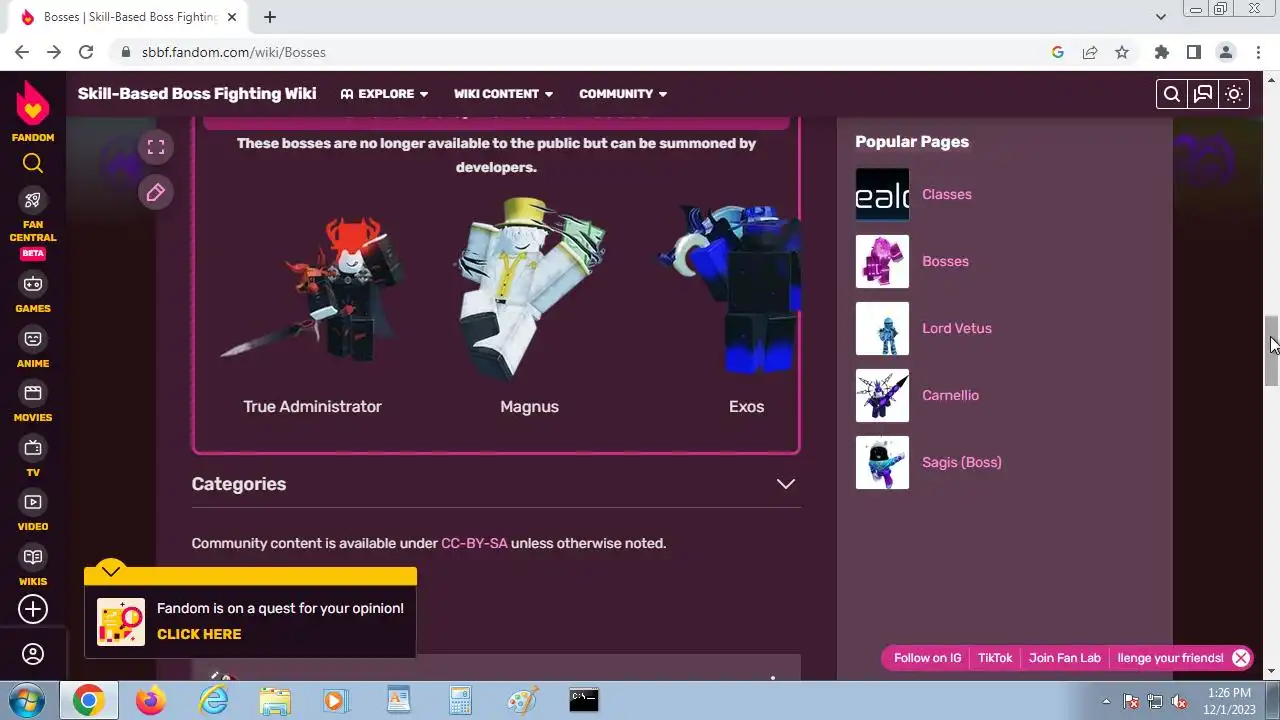Click the edit page pencil icon

click(155, 192)
